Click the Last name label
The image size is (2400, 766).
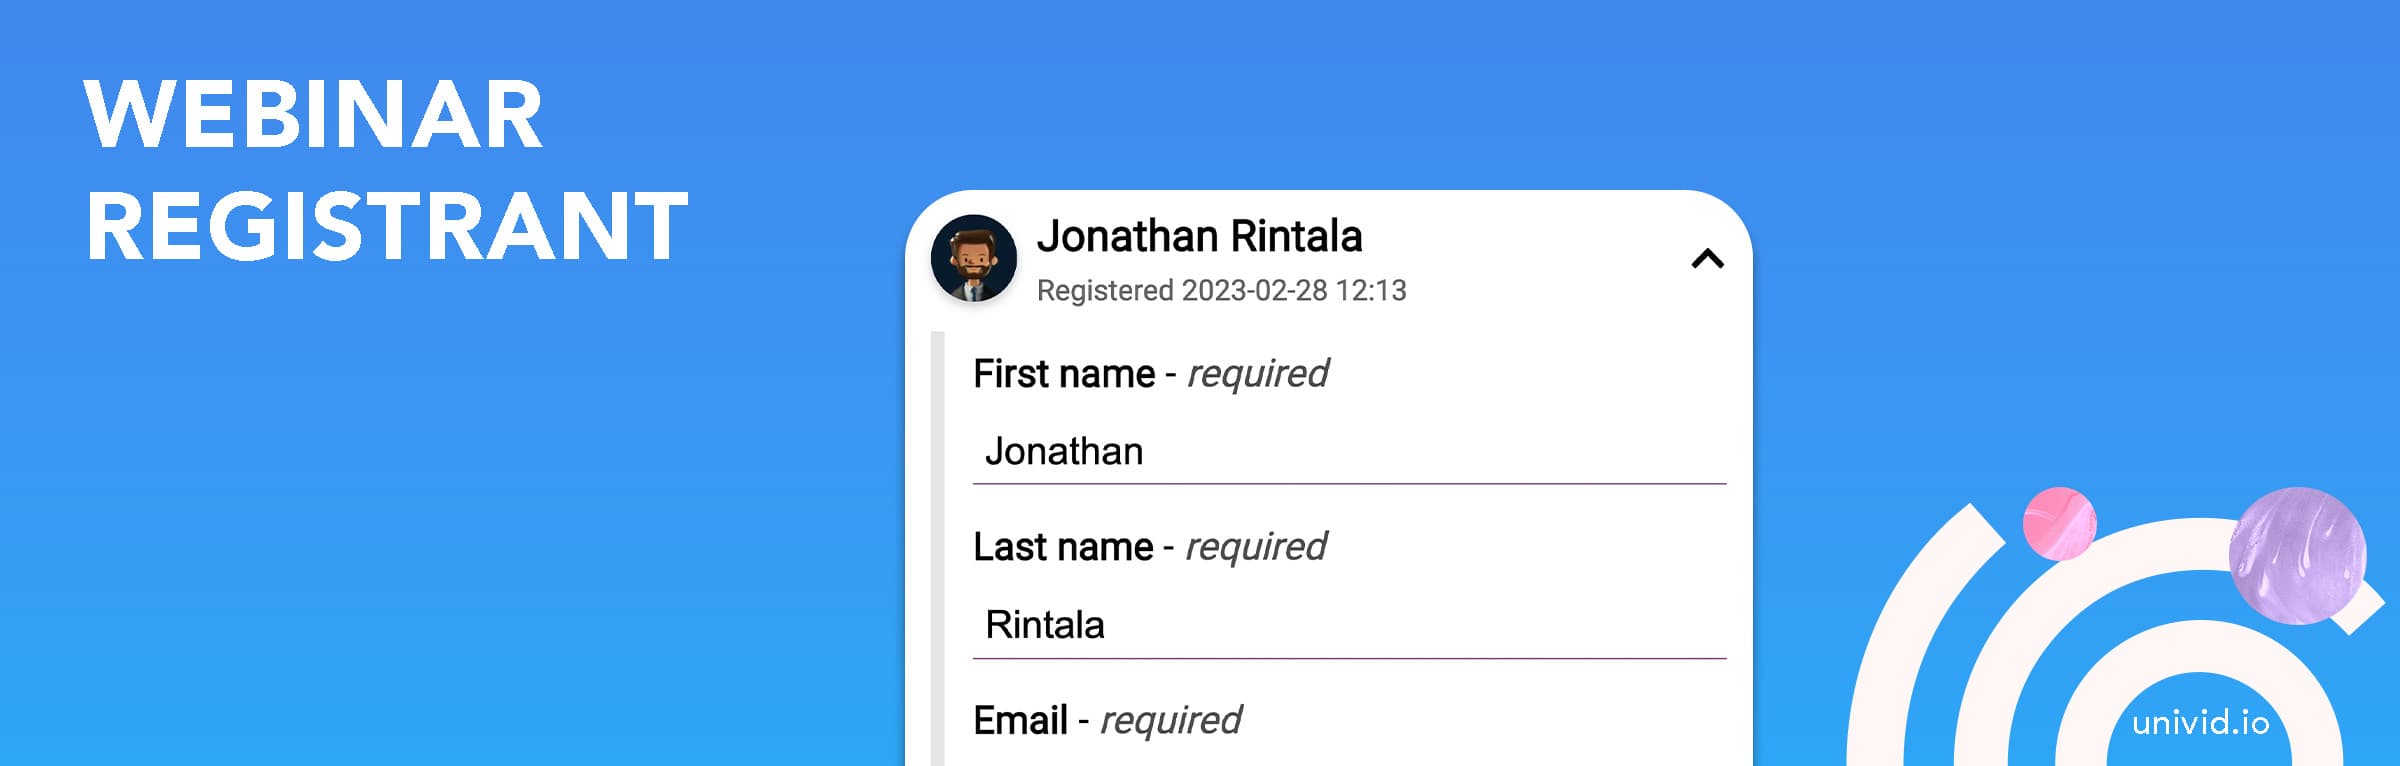(x=1062, y=547)
